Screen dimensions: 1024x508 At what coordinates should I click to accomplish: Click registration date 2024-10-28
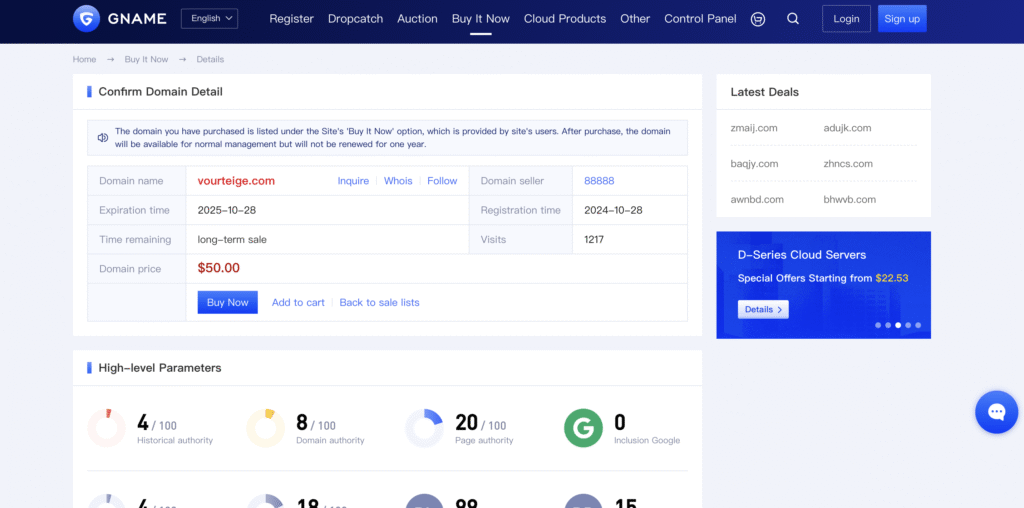point(611,210)
